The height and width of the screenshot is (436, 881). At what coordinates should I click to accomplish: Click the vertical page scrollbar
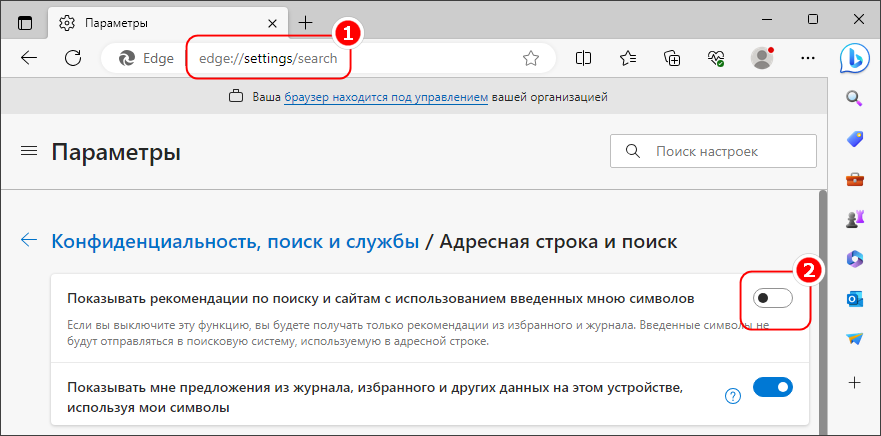[x=823, y=312]
